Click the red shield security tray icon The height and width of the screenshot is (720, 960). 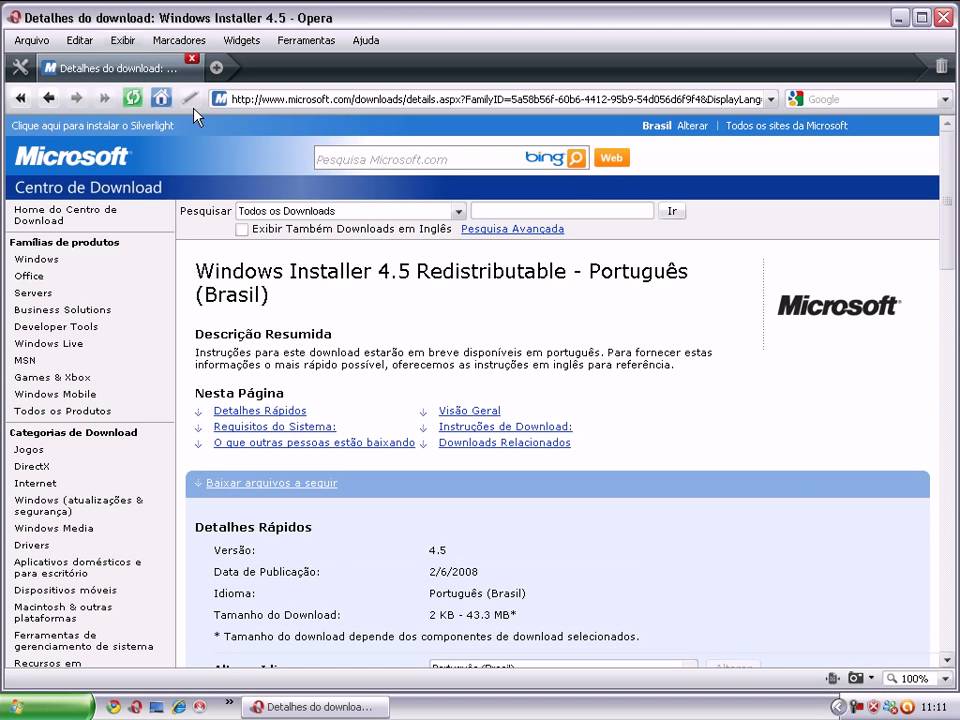[874, 707]
